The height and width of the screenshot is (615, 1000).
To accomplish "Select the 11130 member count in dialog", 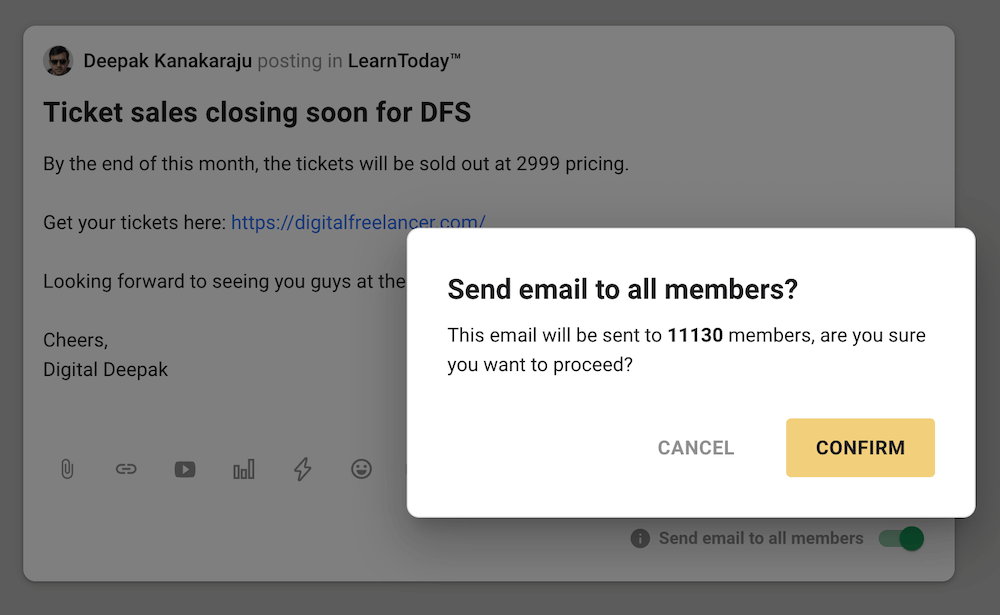I will point(695,335).
